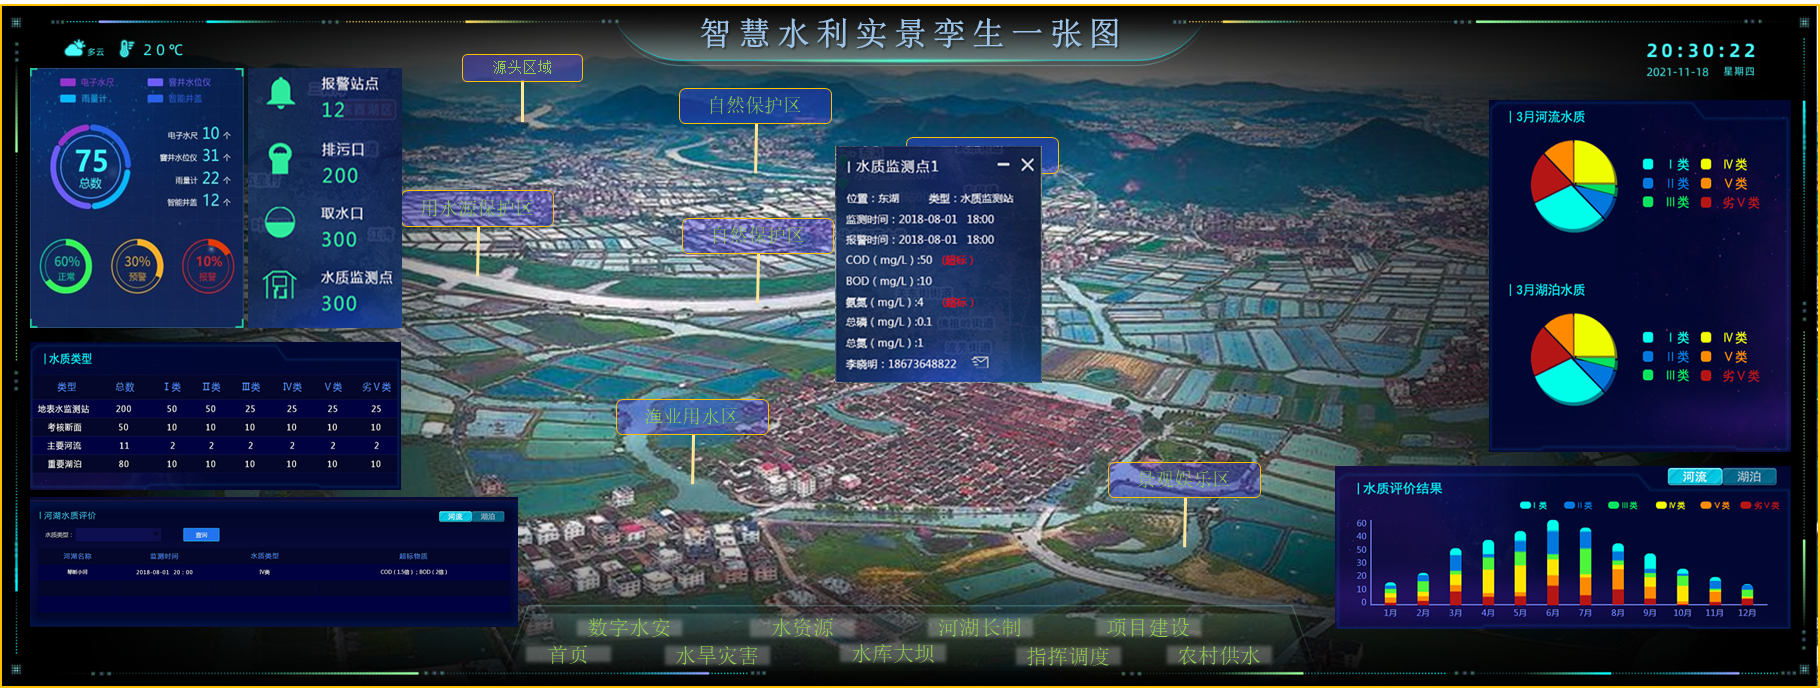Image resolution: width=1820 pixels, height=688 pixels.
Task: Open the 水质类型 dropdown
Action: [118, 535]
